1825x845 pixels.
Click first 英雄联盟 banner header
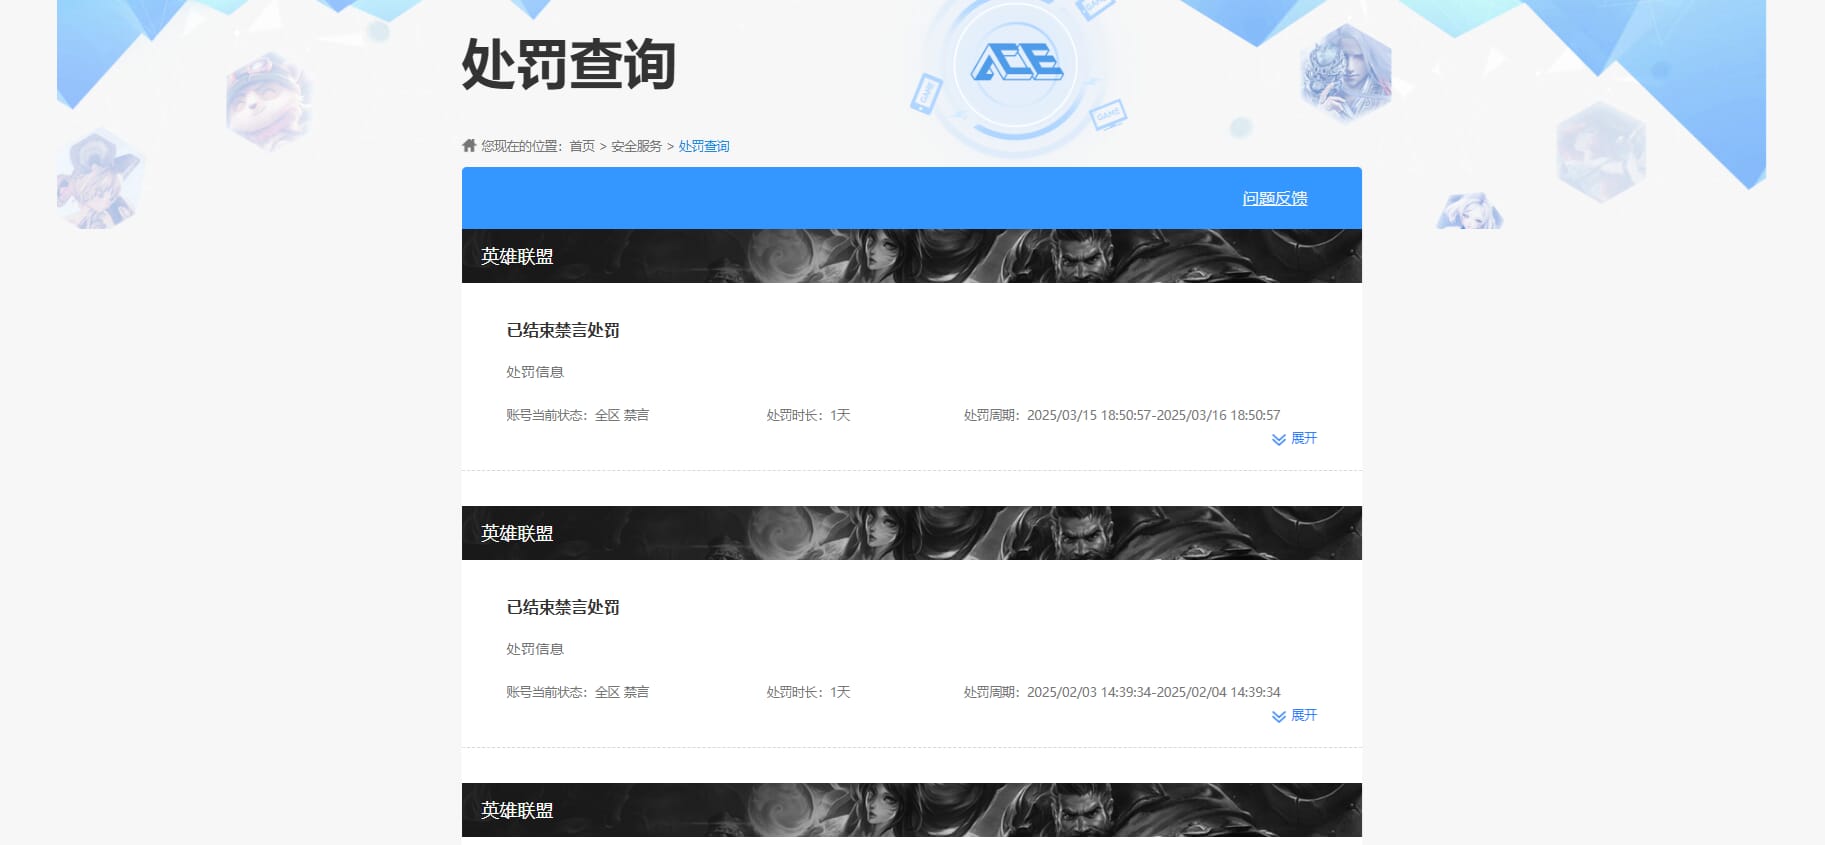(912, 256)
